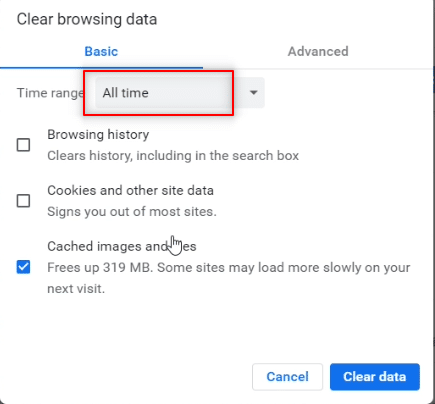Open the Advanced tab

[x=318, y=52]
